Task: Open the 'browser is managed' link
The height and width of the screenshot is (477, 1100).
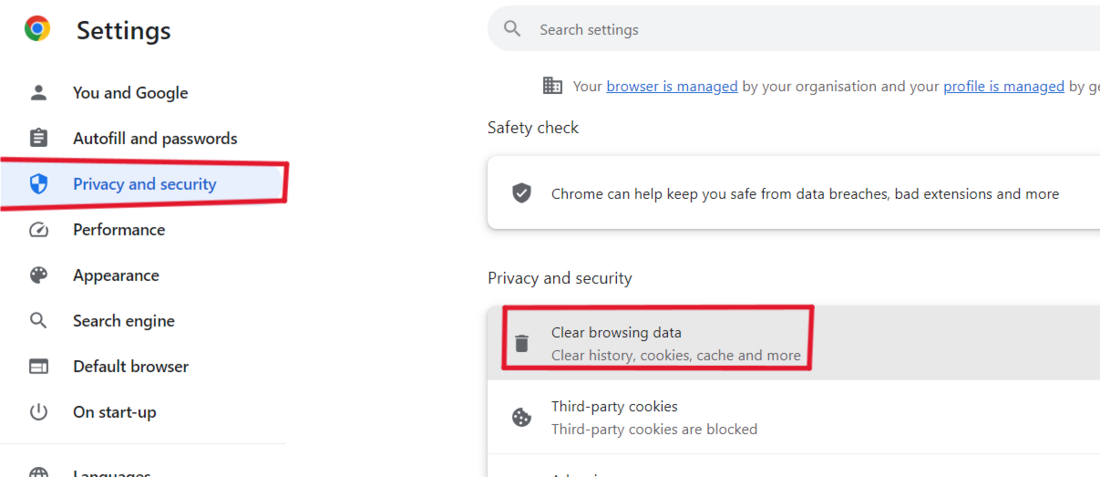Action: pyautogui.click(x=672, y=86)
